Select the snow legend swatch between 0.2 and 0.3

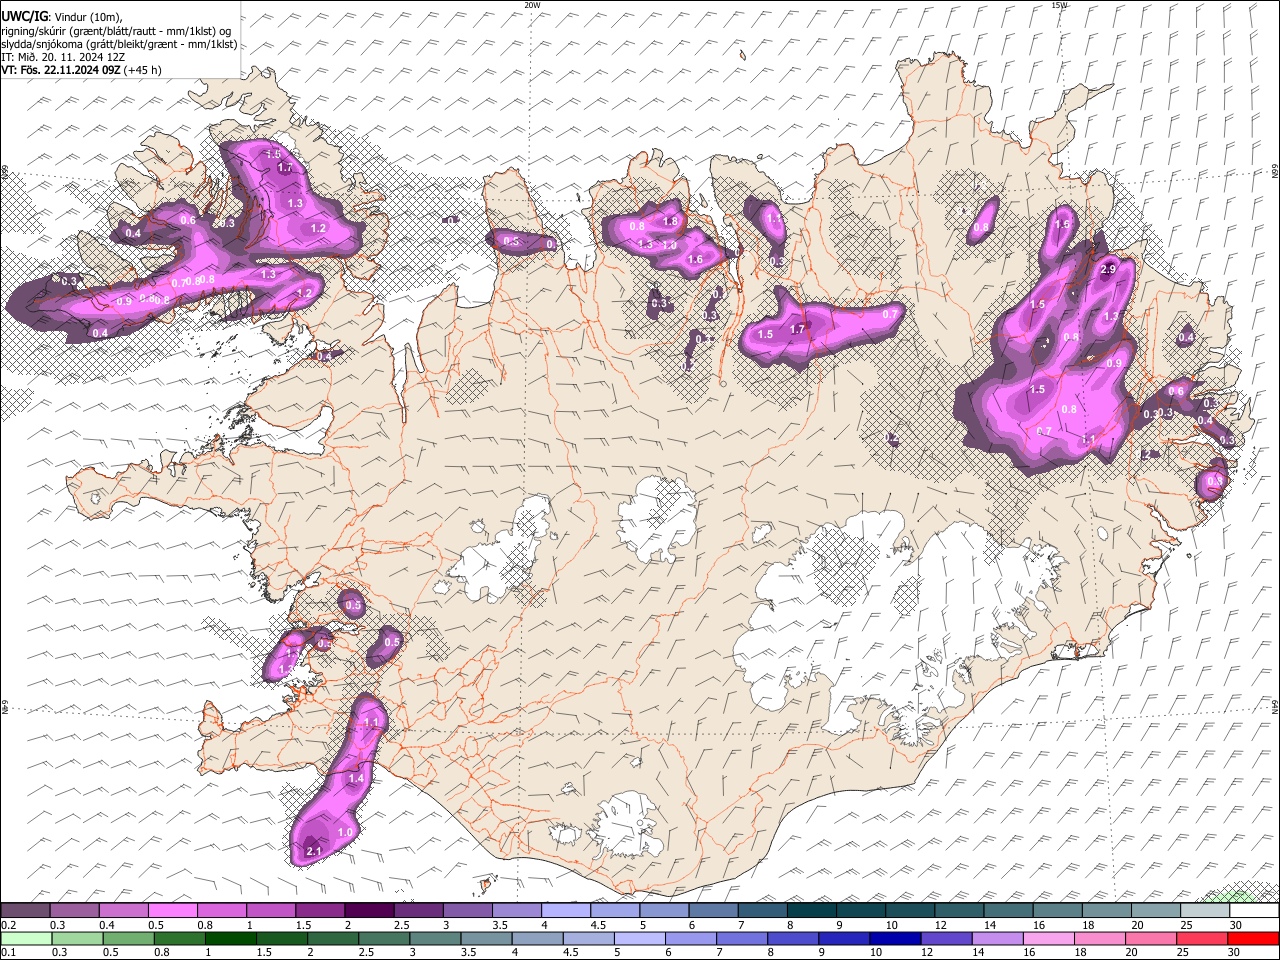[x=25, y=911]
